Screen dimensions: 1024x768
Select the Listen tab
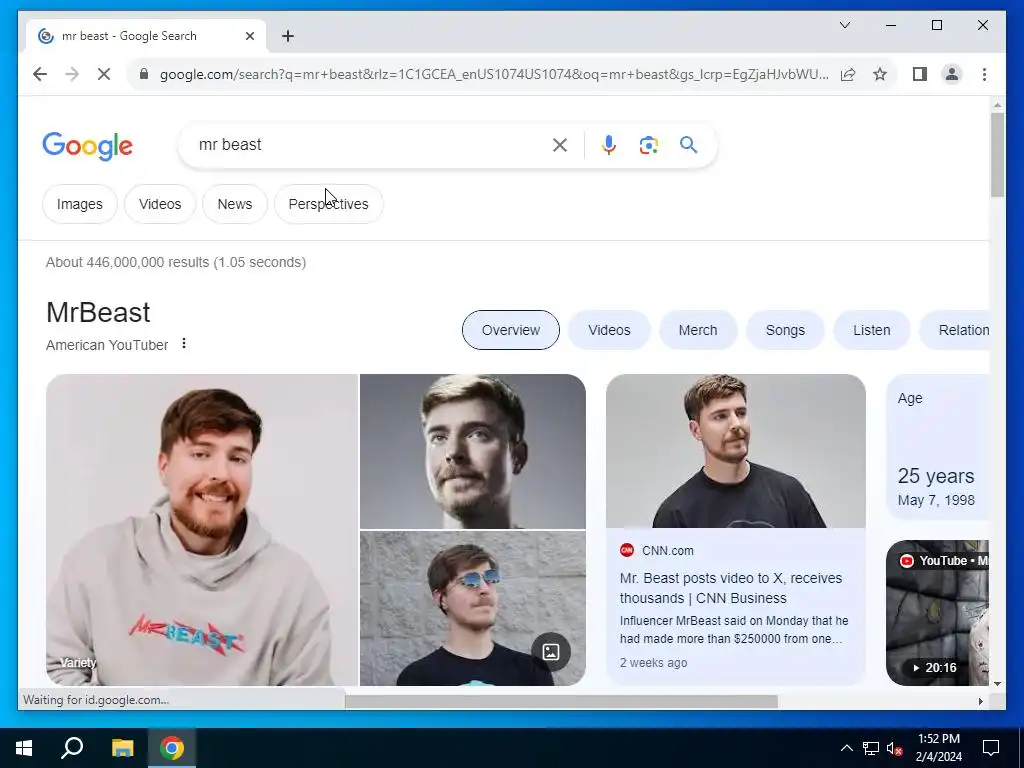[x=872, y=330]
